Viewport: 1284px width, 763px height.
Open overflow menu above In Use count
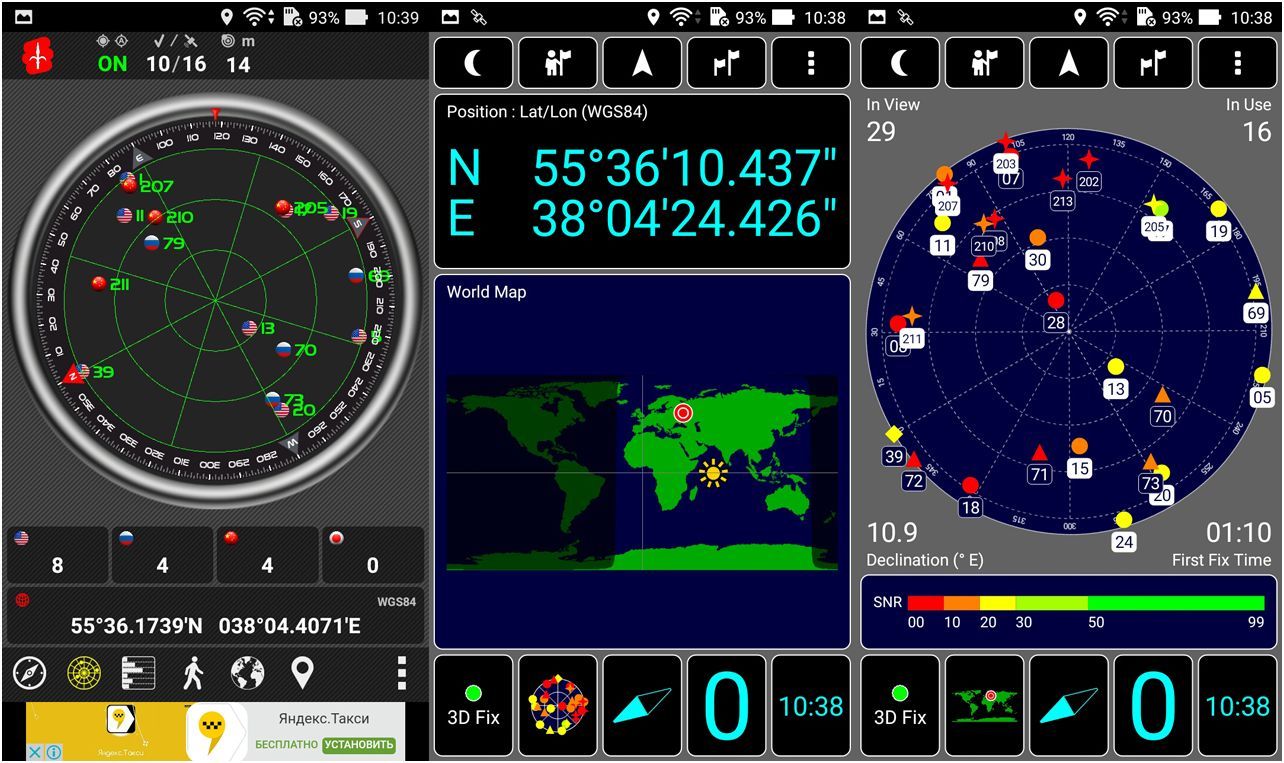(1237, 63)
